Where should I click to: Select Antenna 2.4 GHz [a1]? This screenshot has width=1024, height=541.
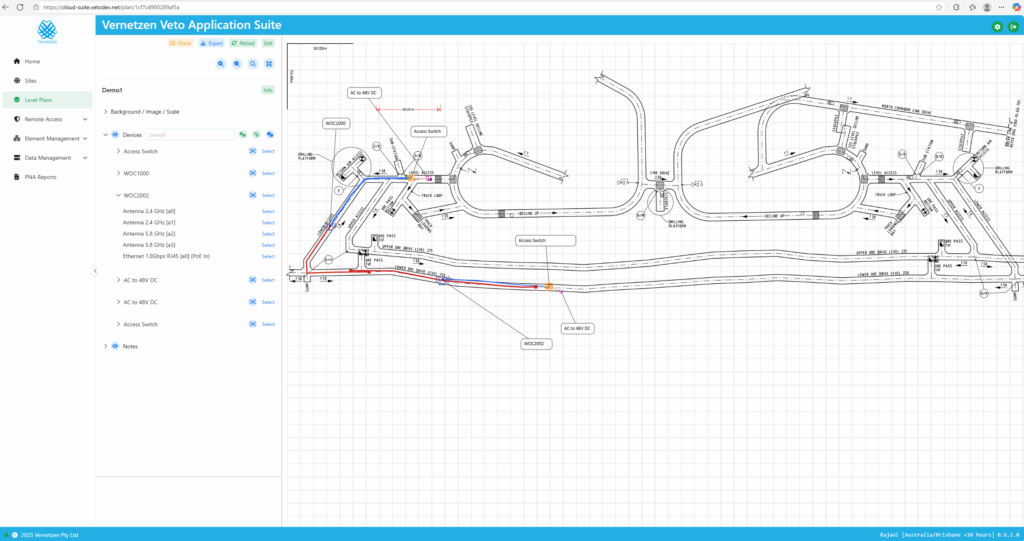coord(268,223)
